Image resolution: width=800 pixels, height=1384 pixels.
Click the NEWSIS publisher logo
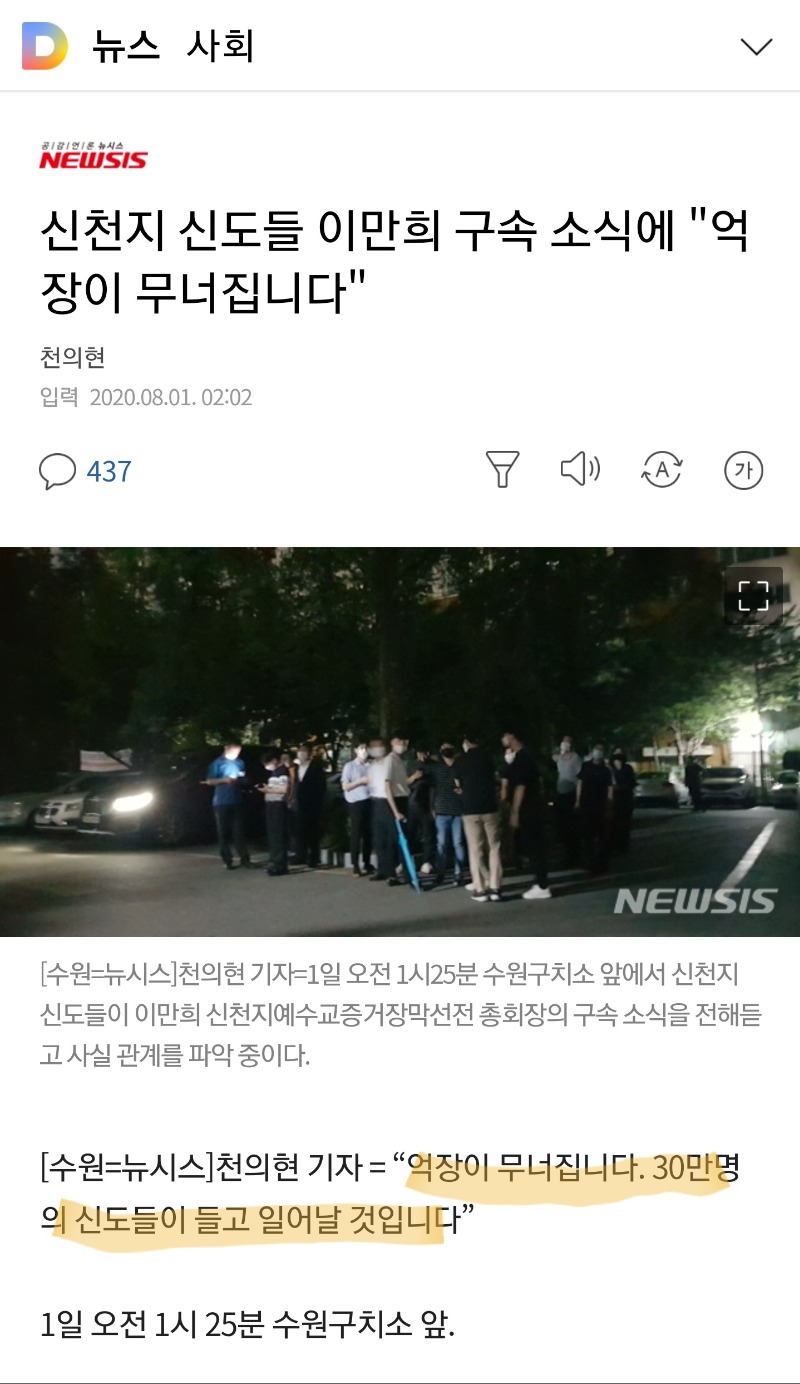click(93, 156)
